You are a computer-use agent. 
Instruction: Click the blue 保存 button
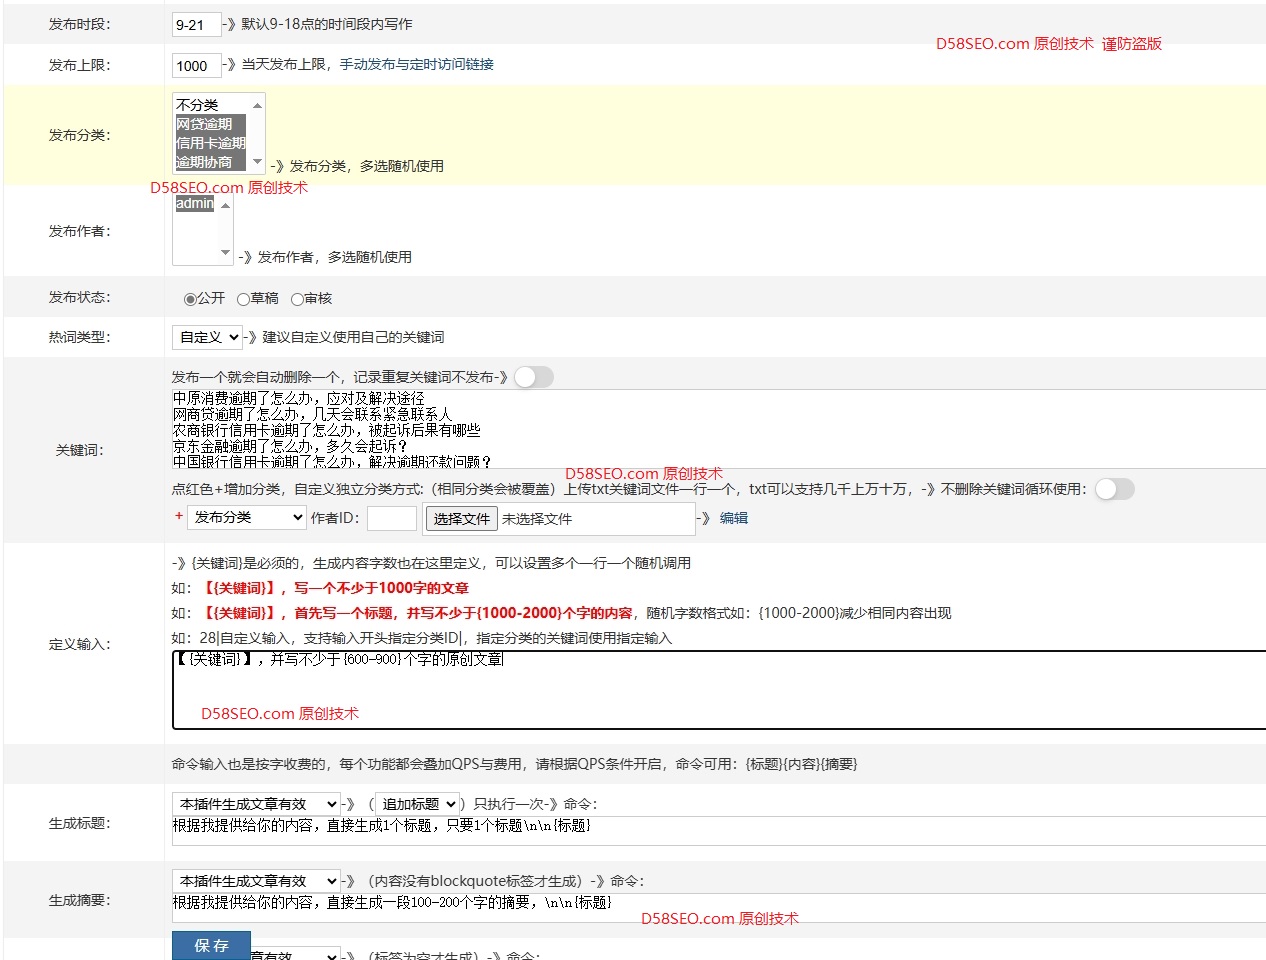211,944
